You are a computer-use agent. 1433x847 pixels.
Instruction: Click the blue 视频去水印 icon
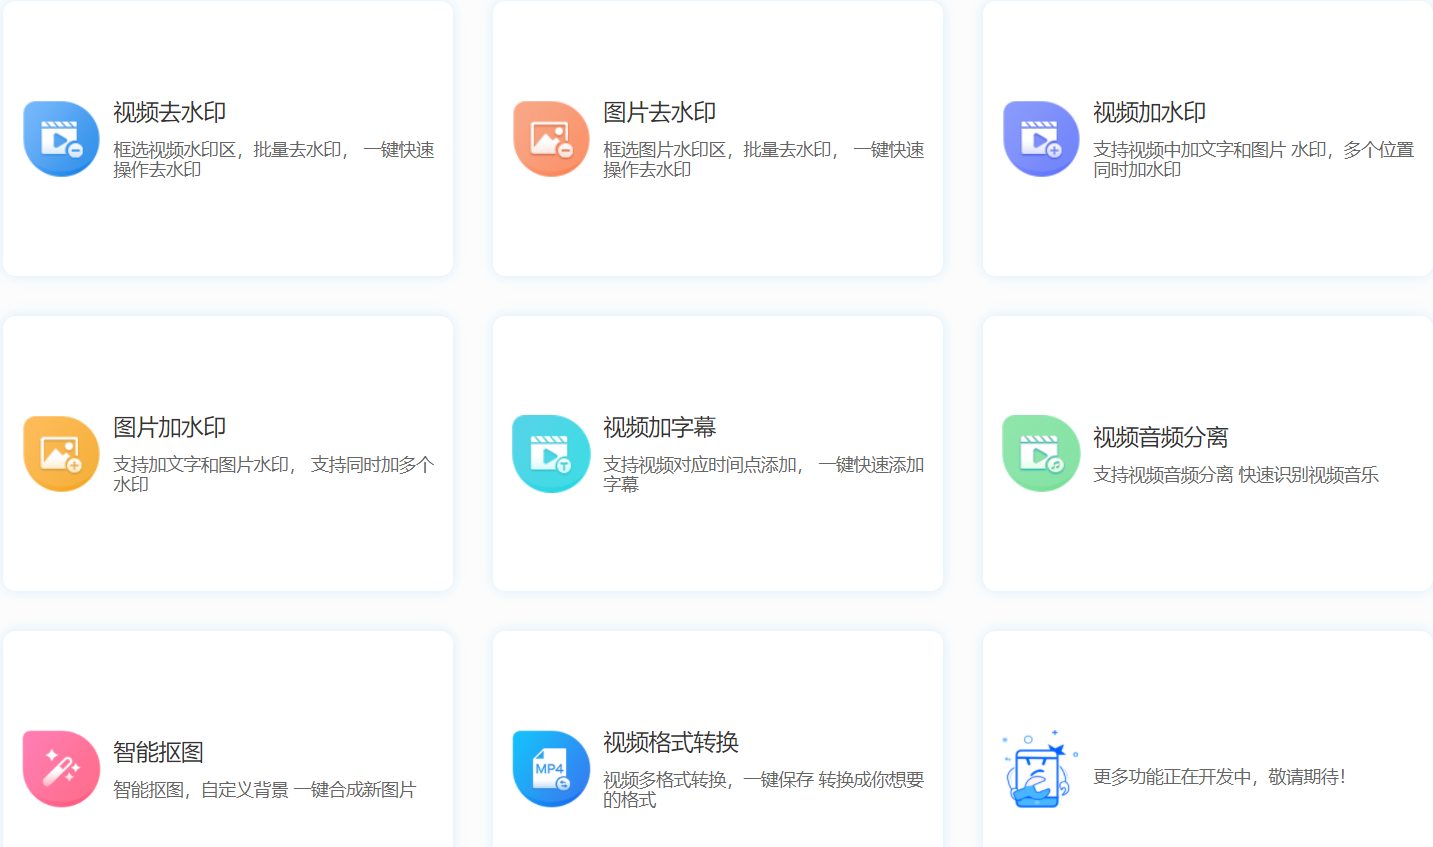pos(61,139)
